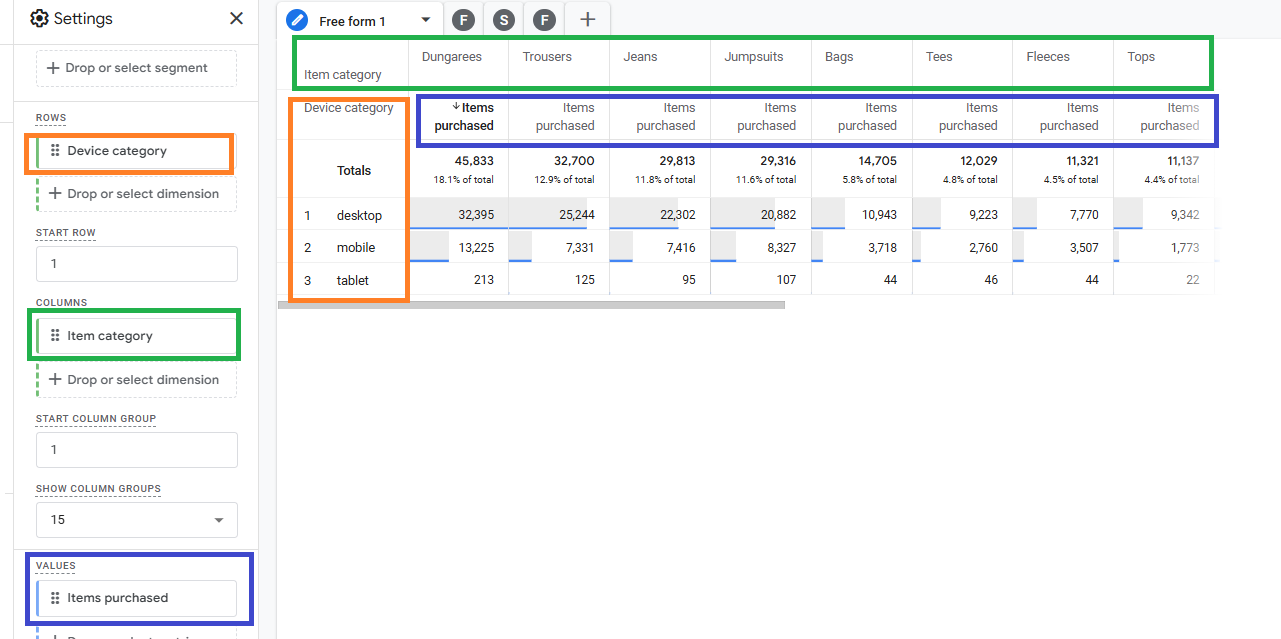Screen dimensions: 1281x639
Task: Select the tablet row label
Action: coord(353,281)
